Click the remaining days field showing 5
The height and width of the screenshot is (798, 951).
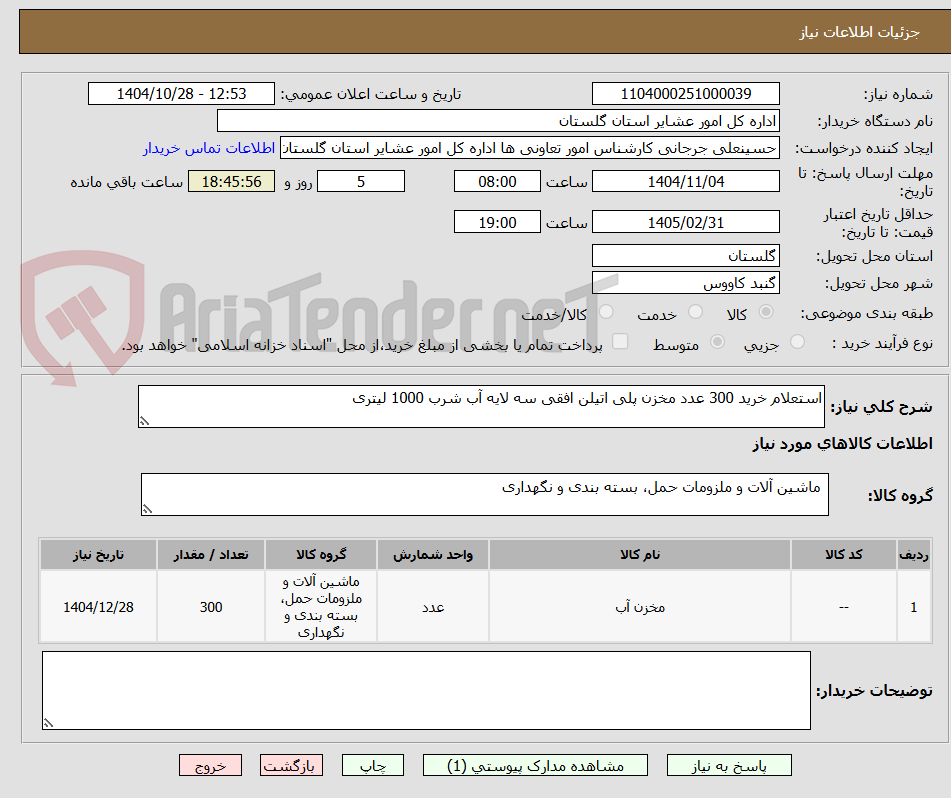(361, 181)
